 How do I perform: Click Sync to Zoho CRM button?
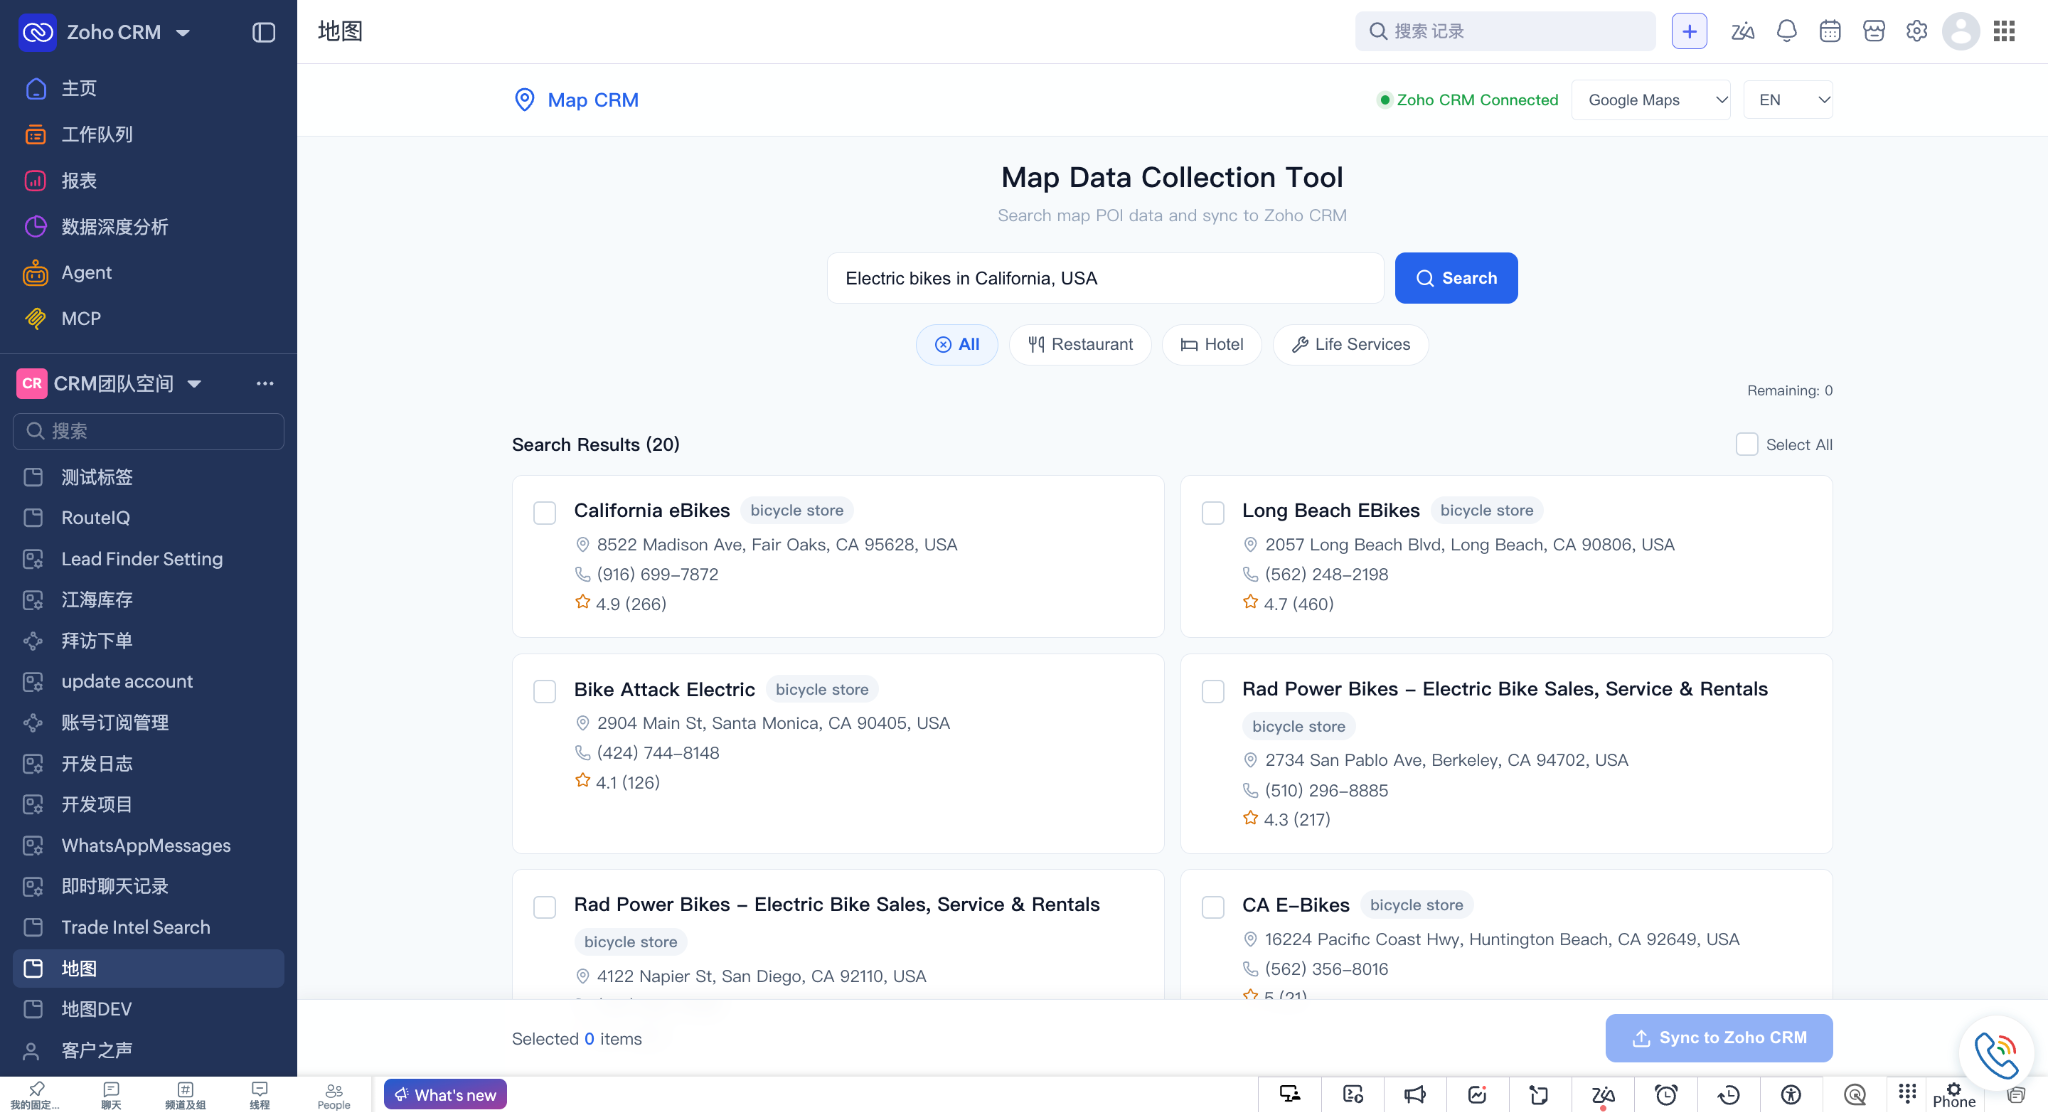1719,1038
